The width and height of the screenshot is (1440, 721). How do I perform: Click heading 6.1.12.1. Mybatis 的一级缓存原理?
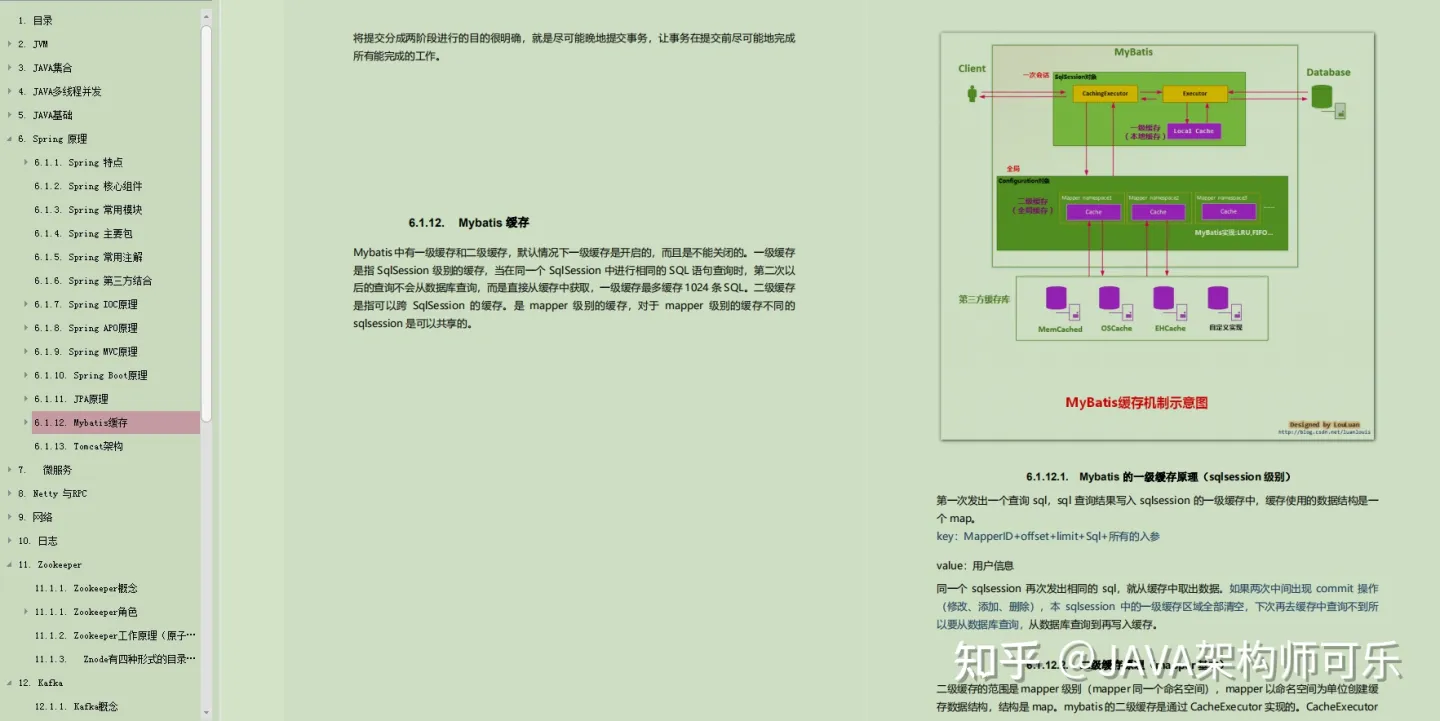1158,477
